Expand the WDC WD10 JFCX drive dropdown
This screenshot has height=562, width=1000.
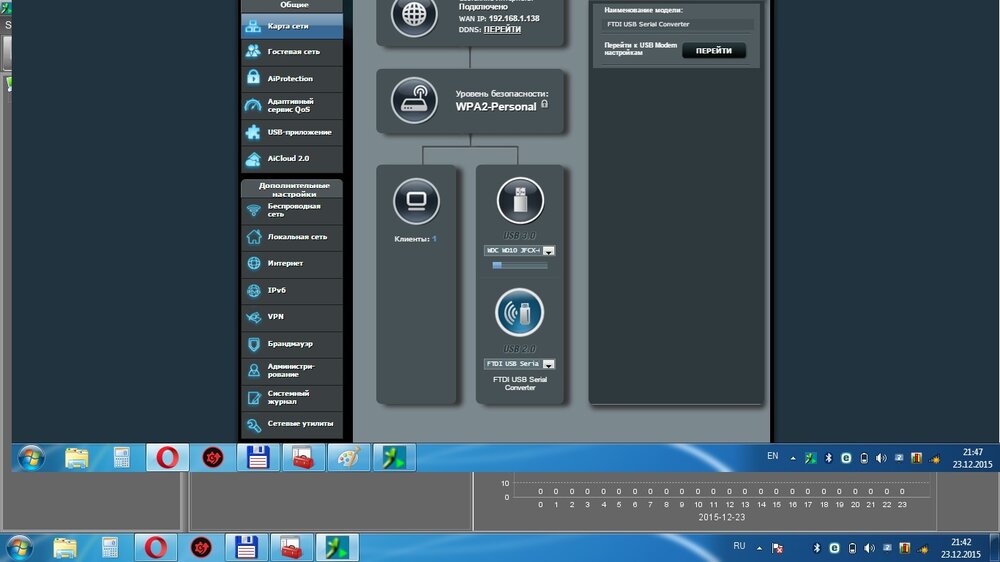tap(549, 251)
